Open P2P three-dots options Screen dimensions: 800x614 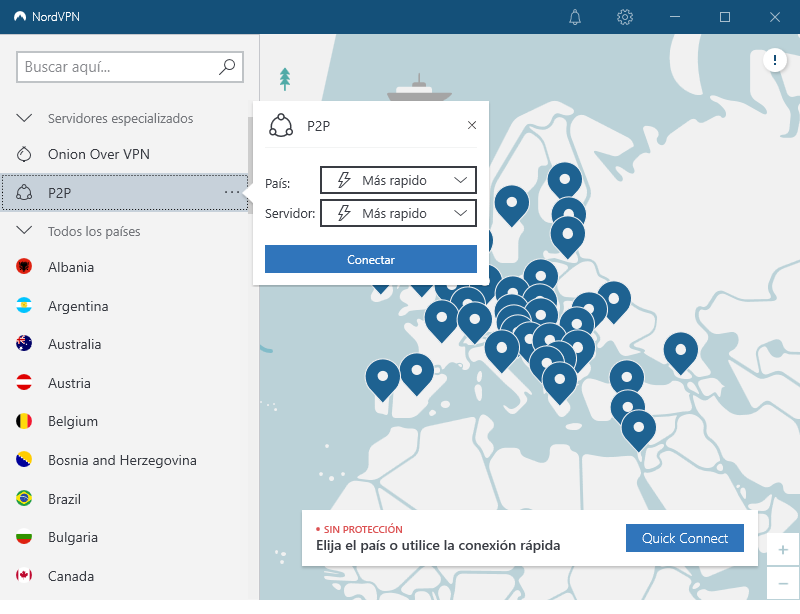[232, 192]
